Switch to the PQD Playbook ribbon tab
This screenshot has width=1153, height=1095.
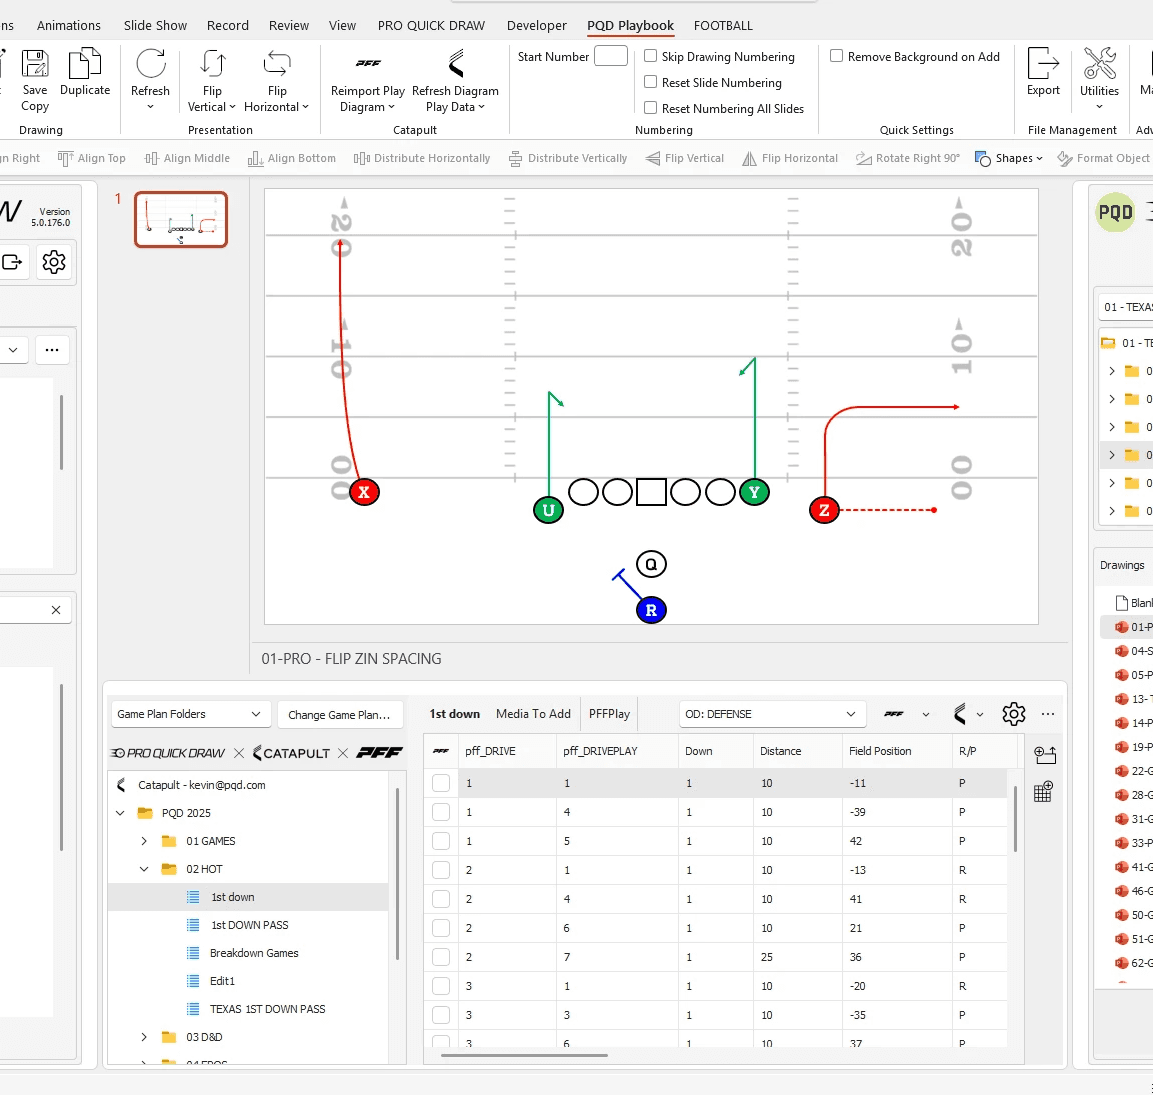coord(630,26)
